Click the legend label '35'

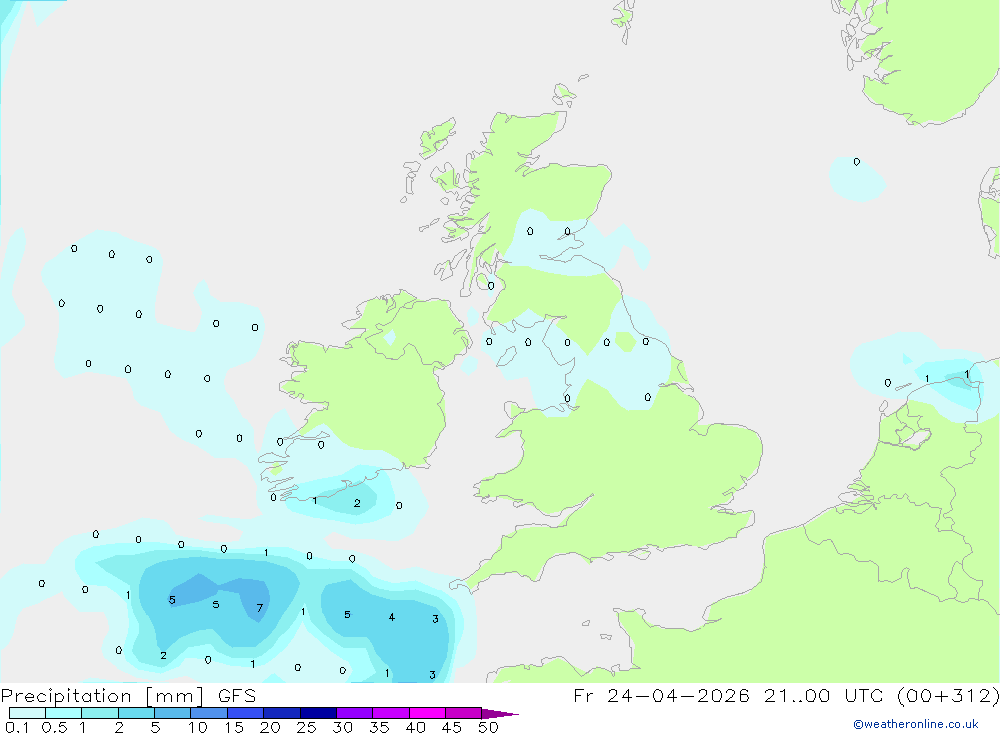[x=379, y=727]
